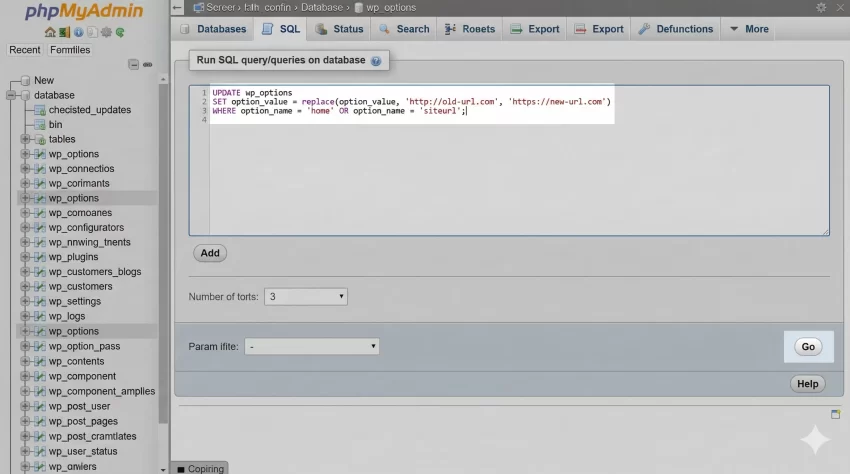The width and height of the screenshot is (850, 474).
Task: Click the table icon next to wp_logs
Action: pyautogui.click(x=40, y=316)
